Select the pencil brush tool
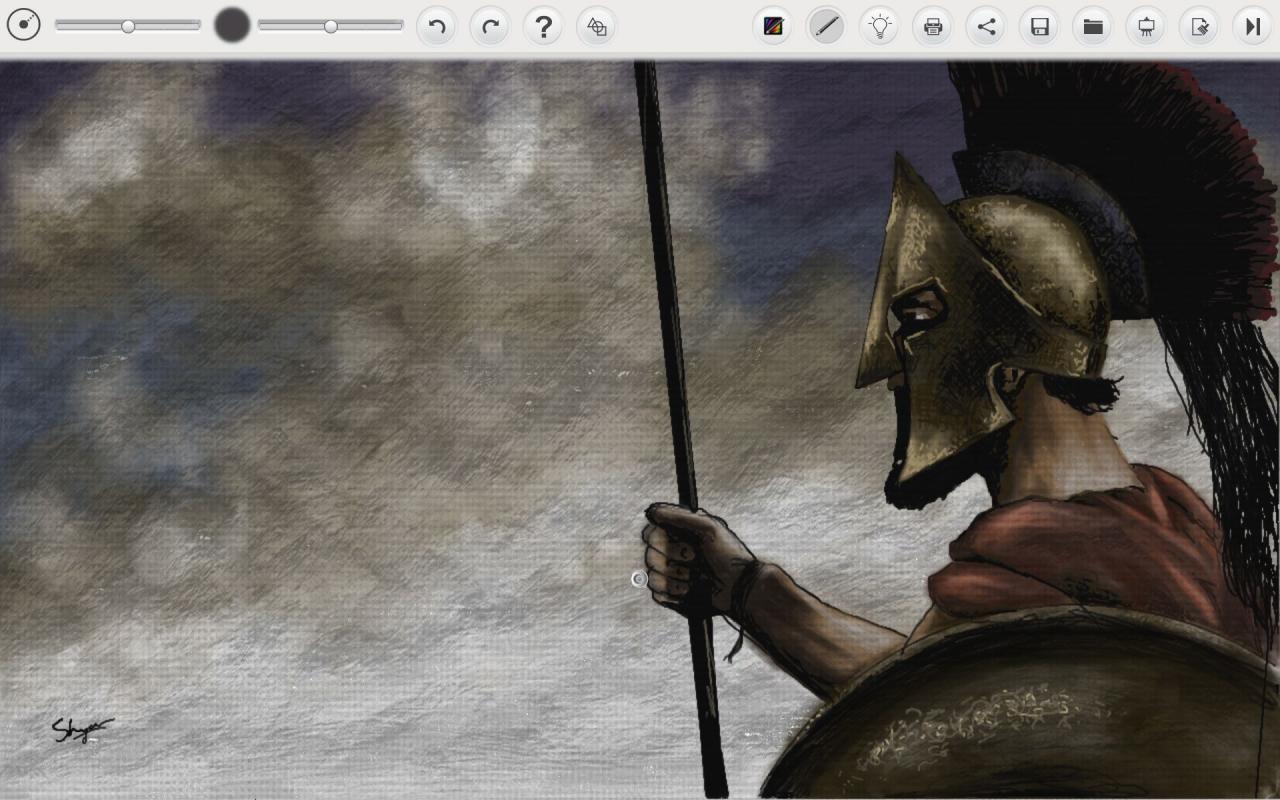The height and width of the screenshot is (800, 1280). [x=826, y=27]
